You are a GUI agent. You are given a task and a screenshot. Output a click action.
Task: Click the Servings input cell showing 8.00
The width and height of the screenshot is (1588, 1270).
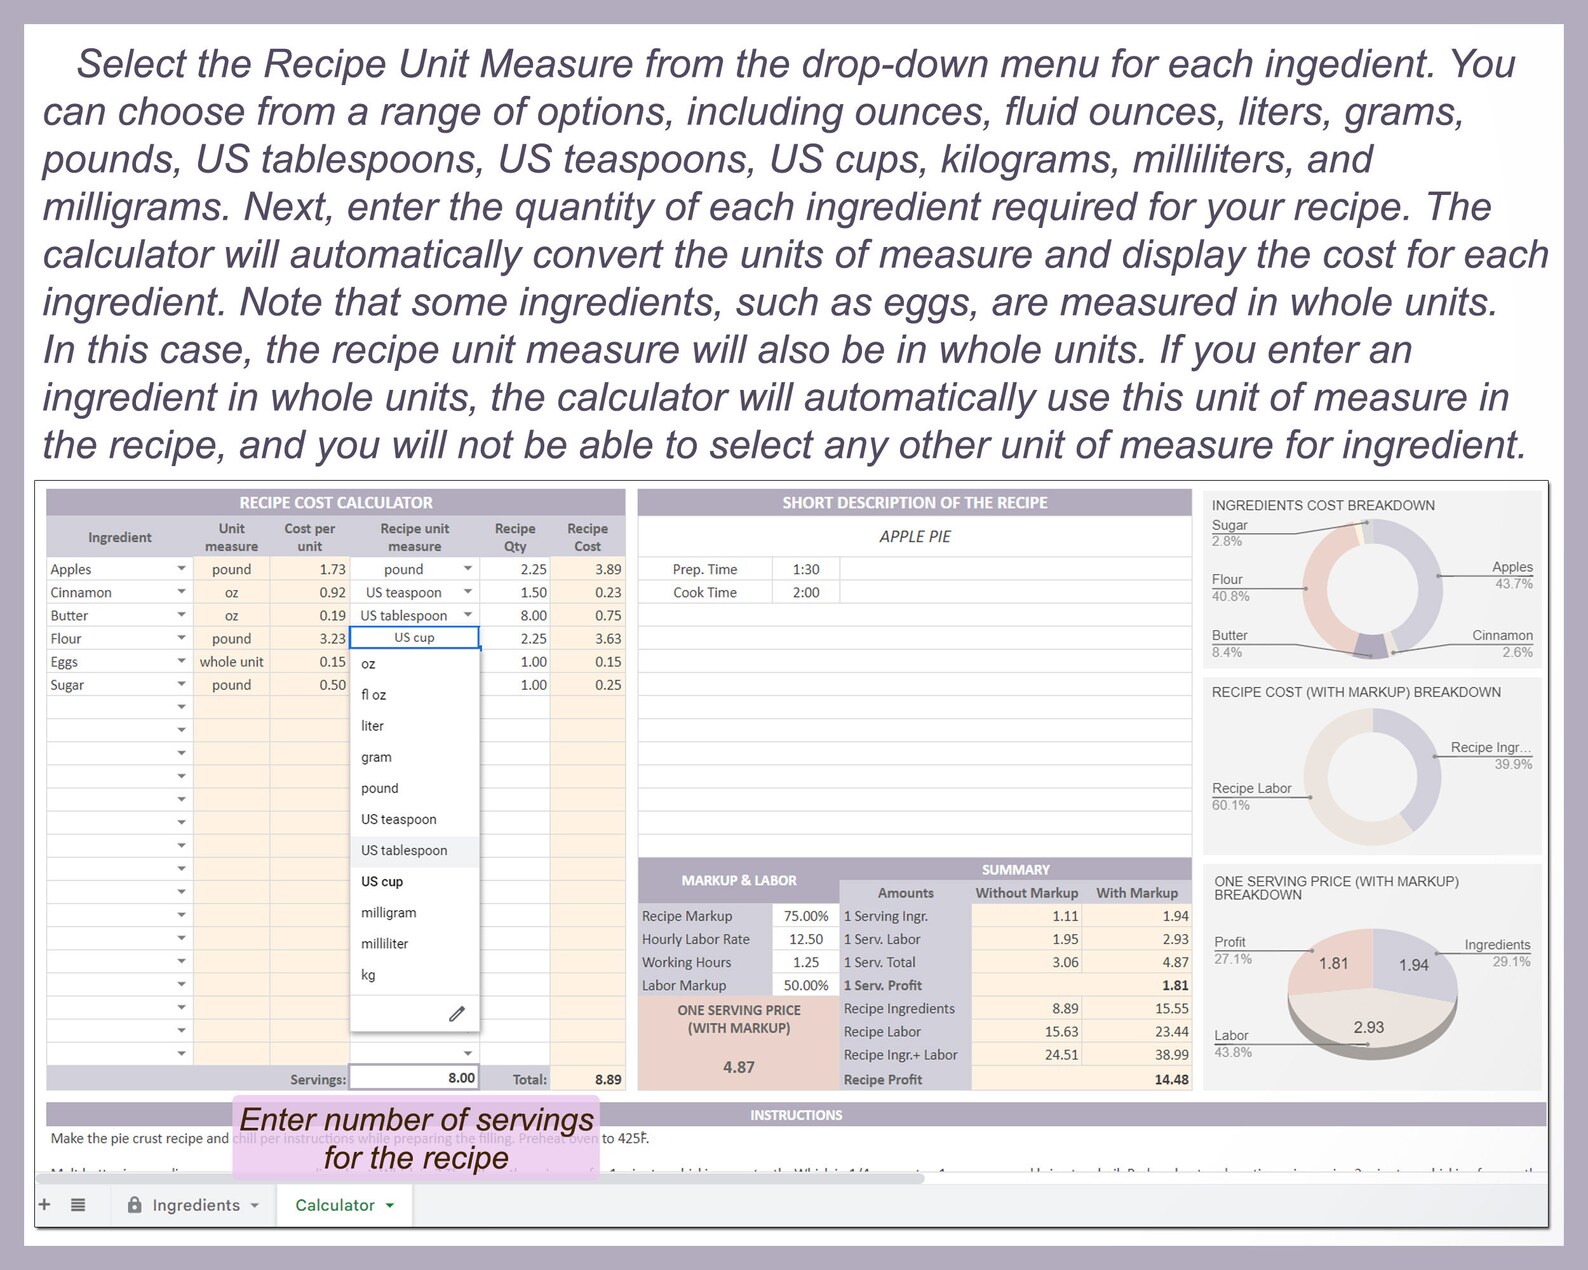414,1077
